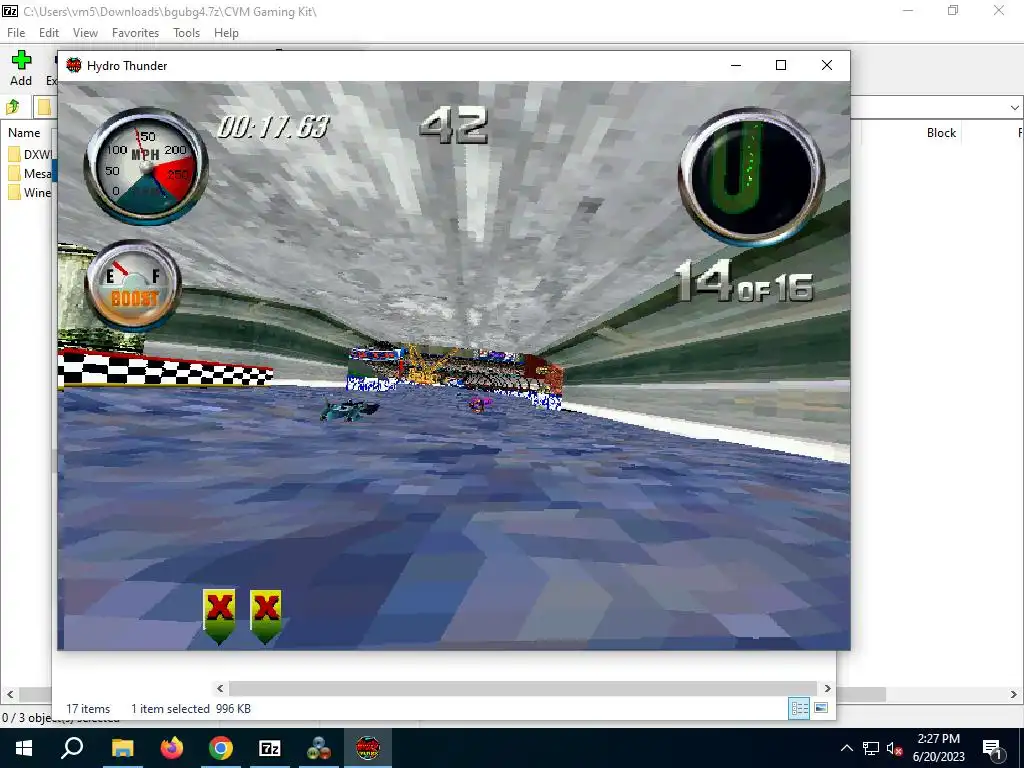The image size is (1024, 768).
Task: Open the Hydro Thunder taskbar button
Action: [x=368, y=748]
